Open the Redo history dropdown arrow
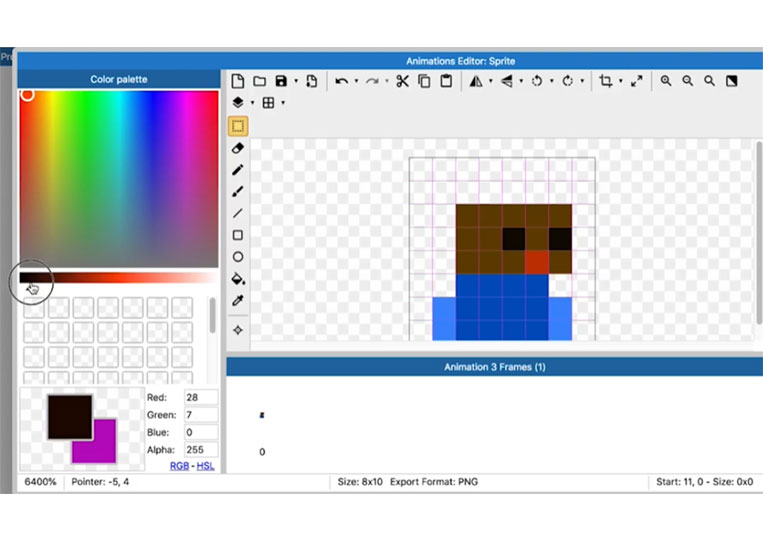This screenshot has width=763, height=541. click(387, 81)
